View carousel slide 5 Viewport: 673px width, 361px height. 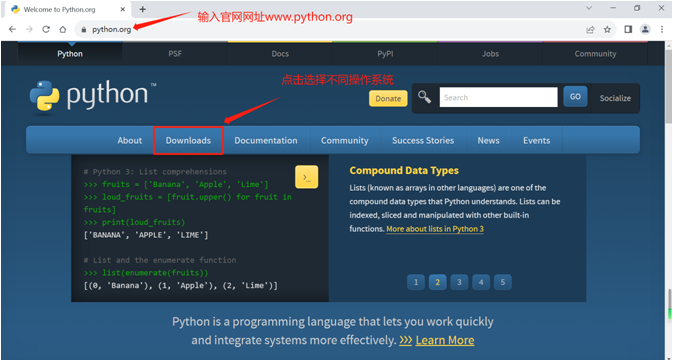click(x=503, y=282)
